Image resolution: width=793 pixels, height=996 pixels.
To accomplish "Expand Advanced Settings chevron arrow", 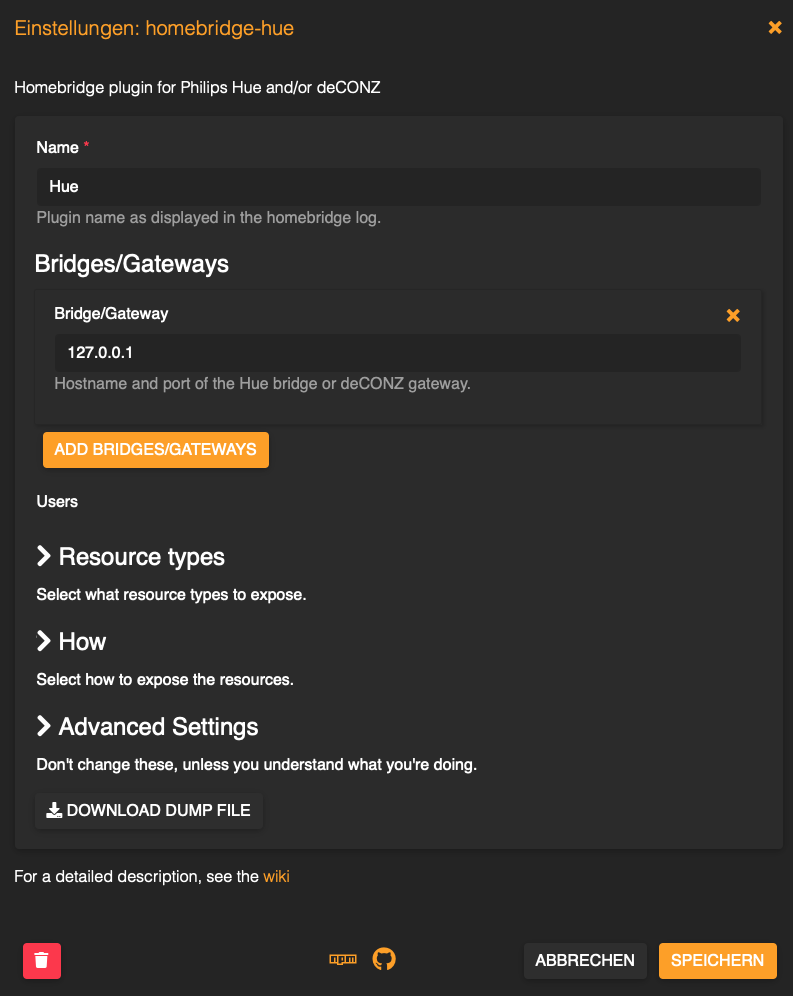I will pyautogui.click(x=44, y=726).
